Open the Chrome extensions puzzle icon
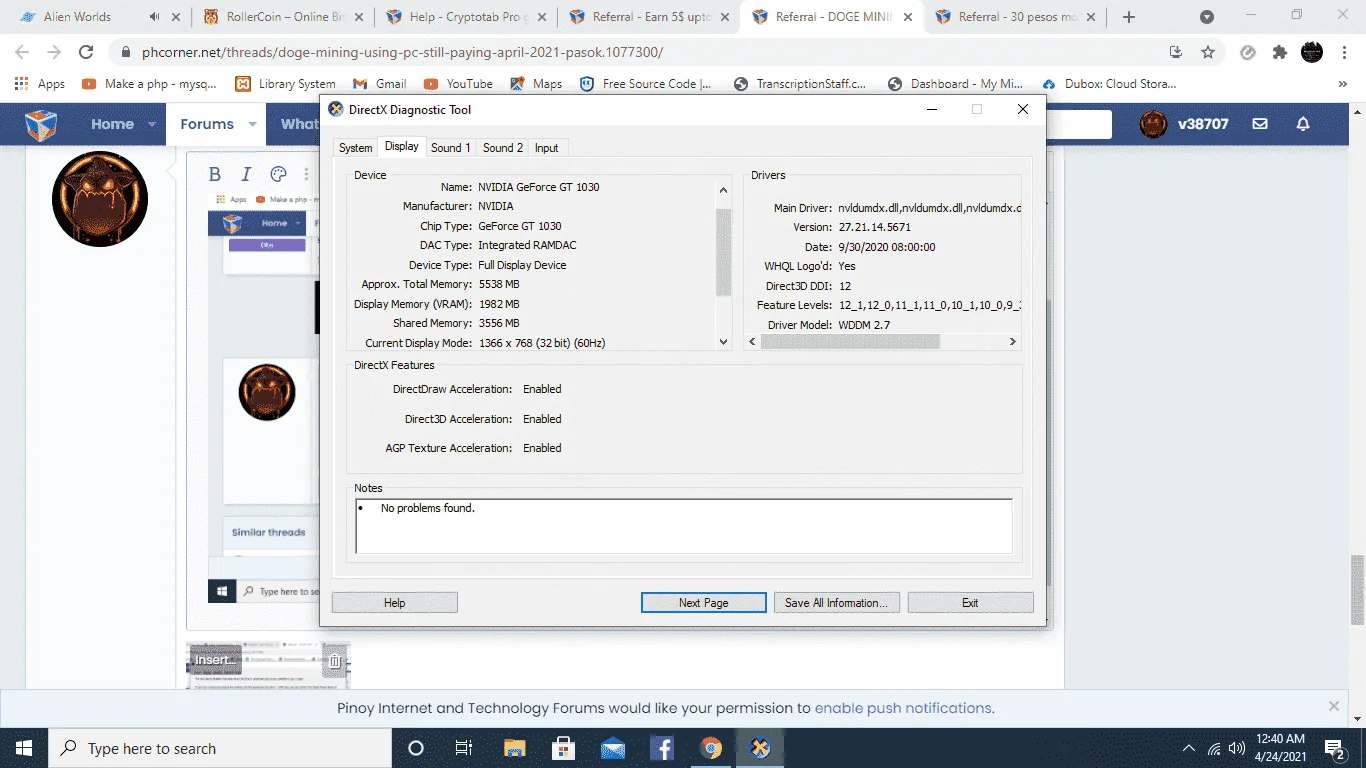The image size is (1366, 768). point(1280,52)
